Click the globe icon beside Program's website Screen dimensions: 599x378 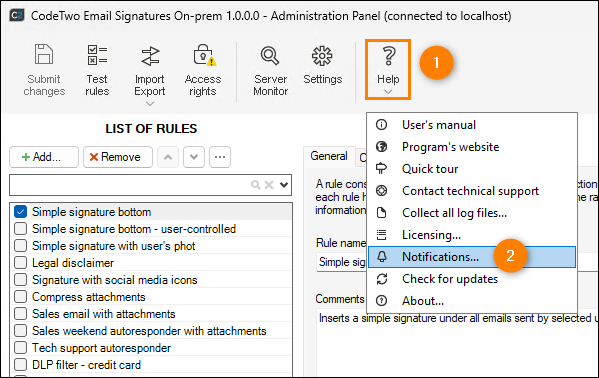pos(381,147)
